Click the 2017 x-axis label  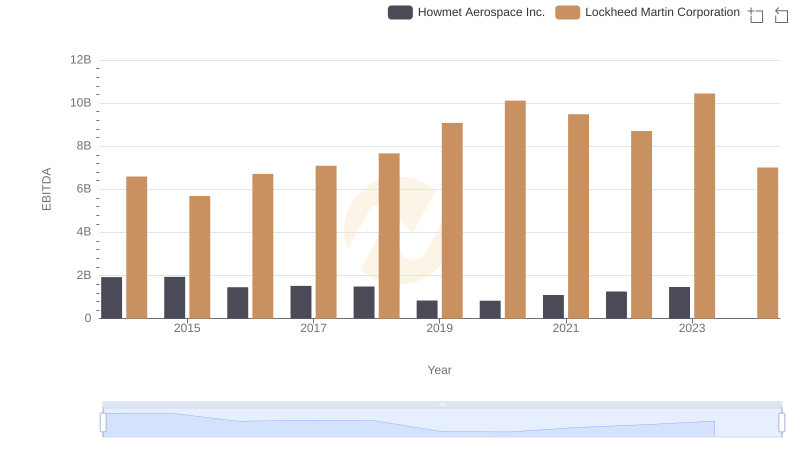tap(313, 328)
